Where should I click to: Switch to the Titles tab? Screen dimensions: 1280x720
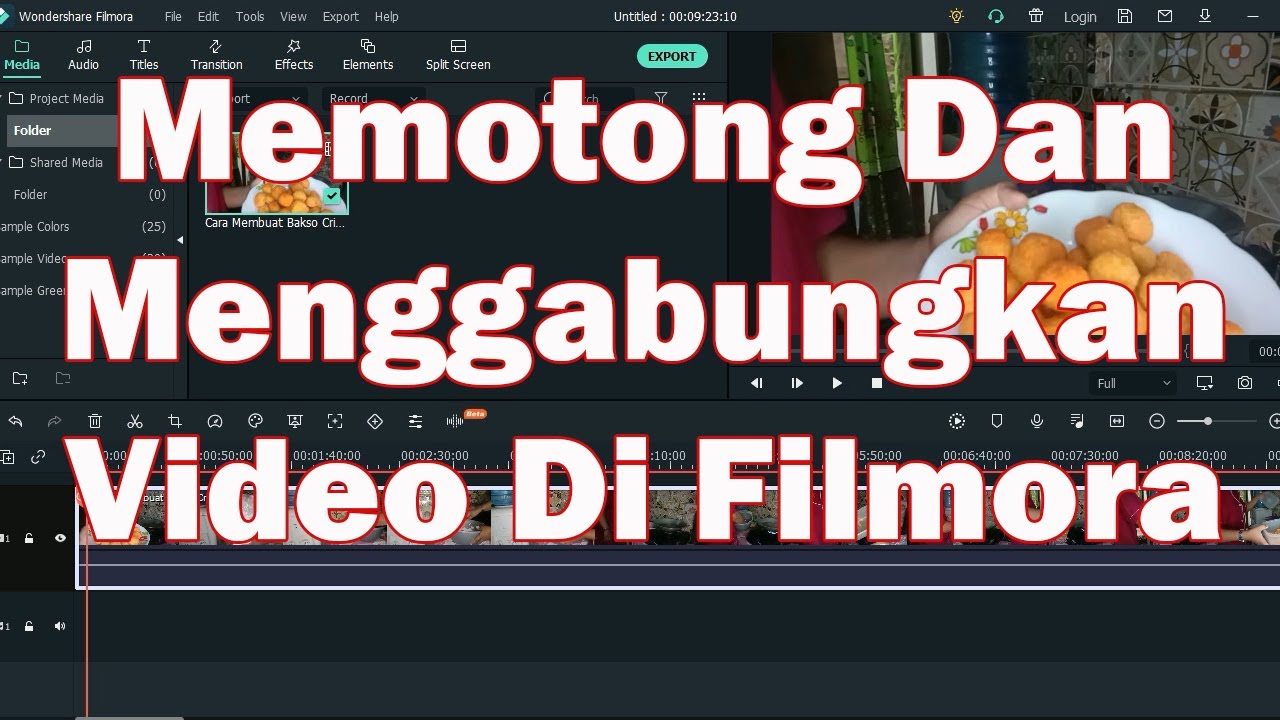144,55
